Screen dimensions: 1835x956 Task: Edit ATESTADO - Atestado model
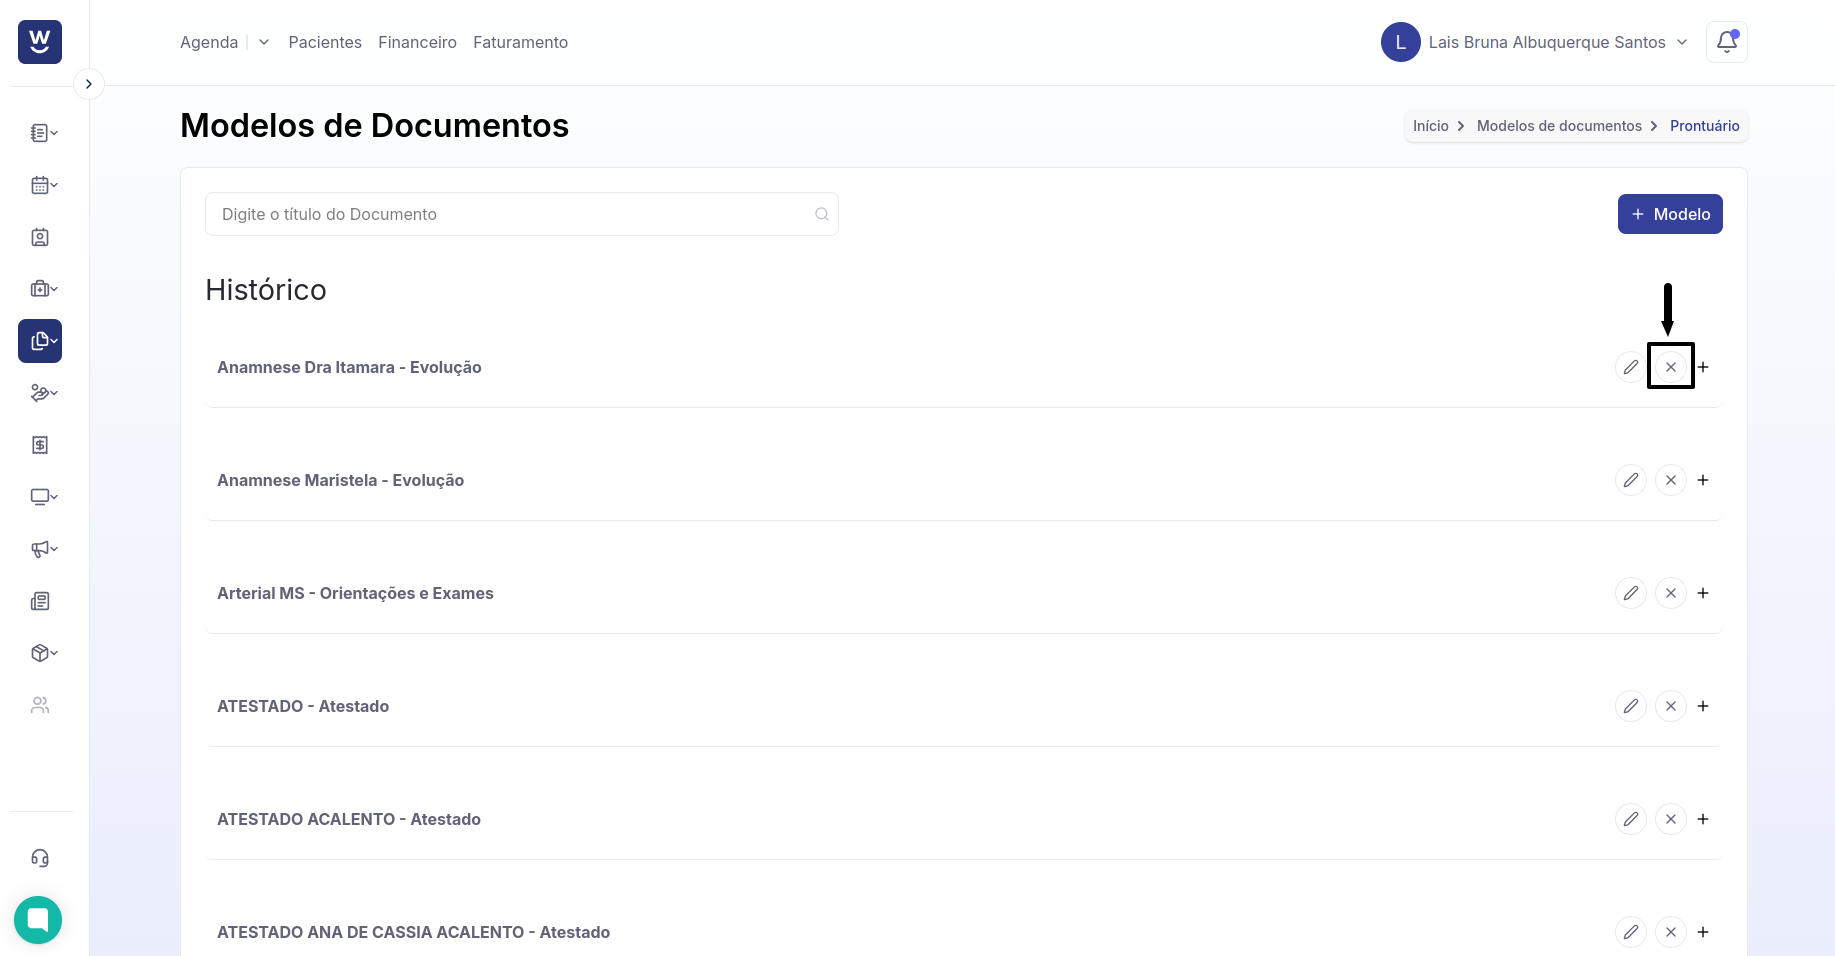1631,706
